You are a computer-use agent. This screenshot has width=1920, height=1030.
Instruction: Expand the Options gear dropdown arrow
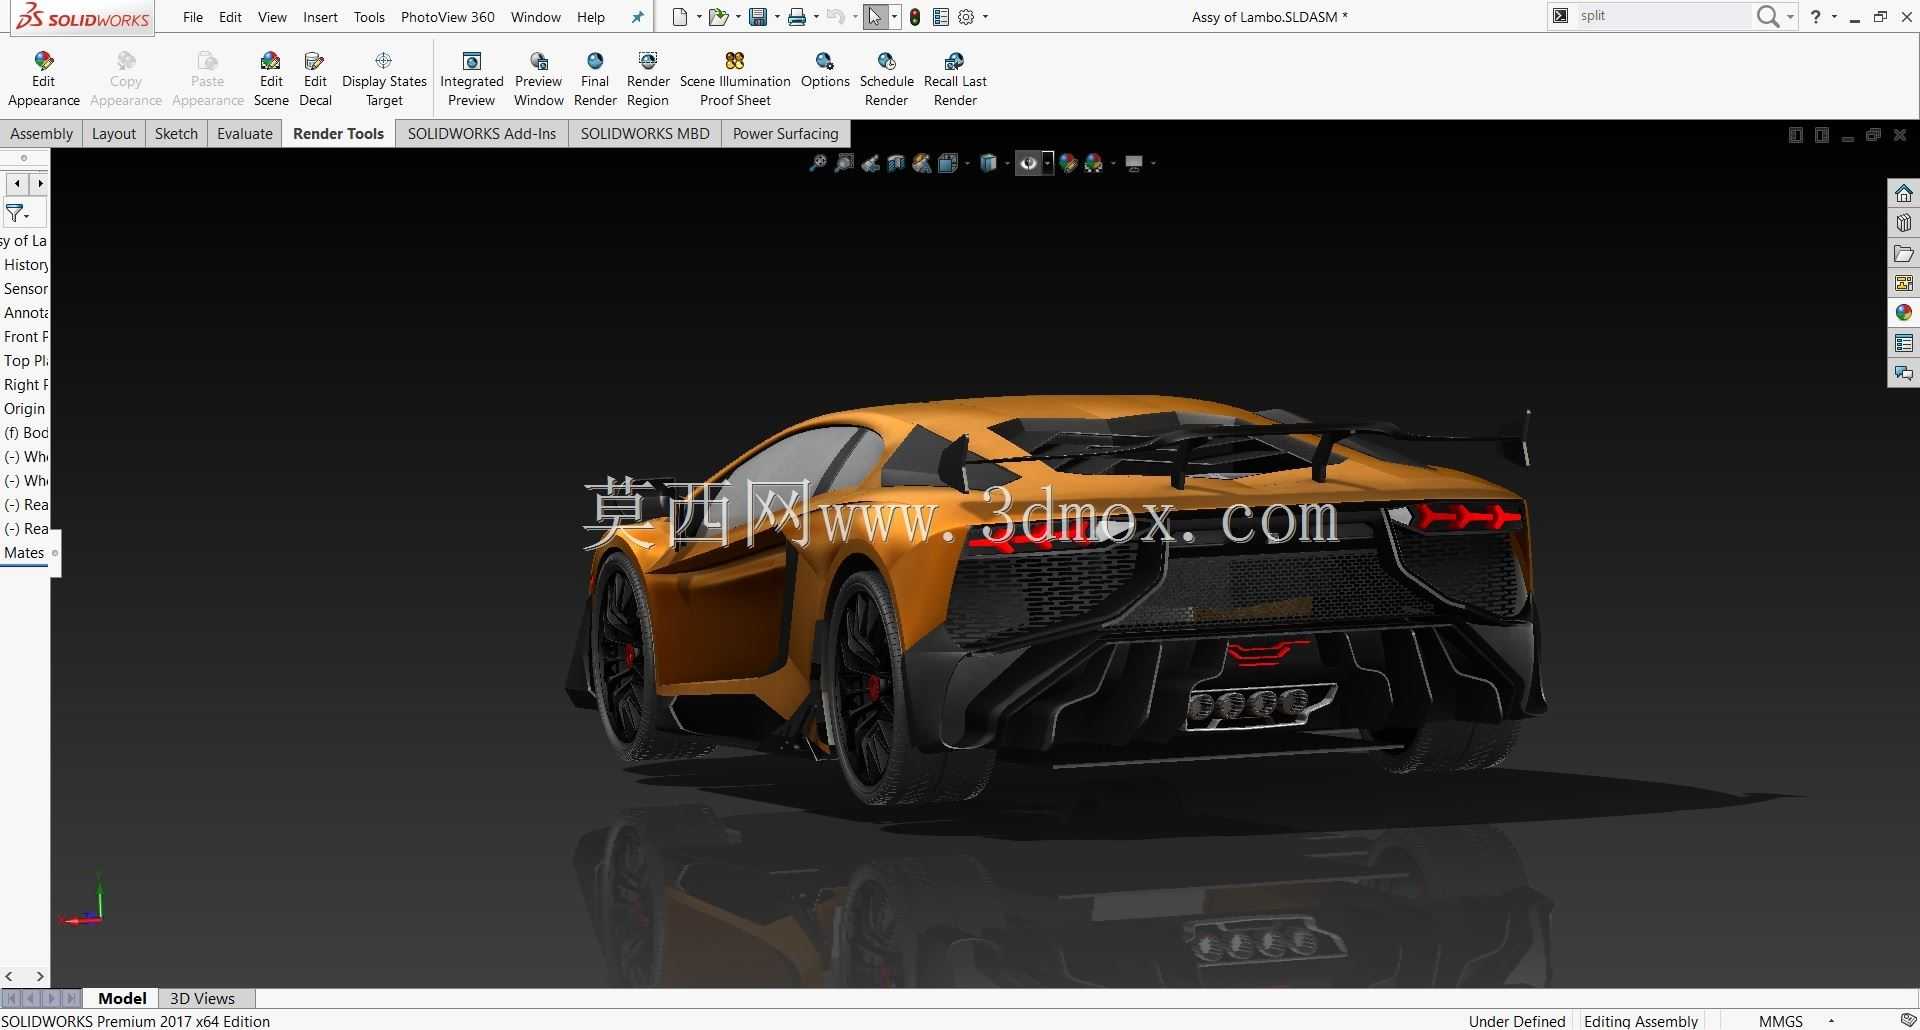[985, 17]
